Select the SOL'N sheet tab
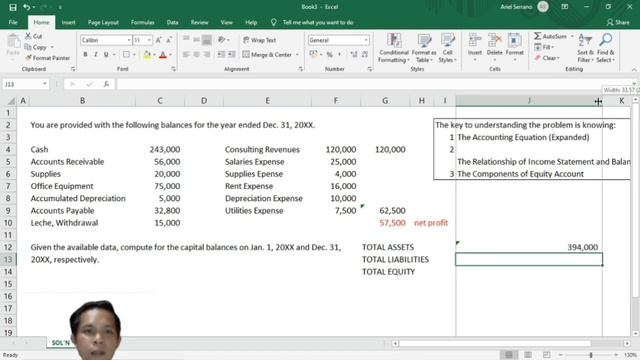Viewport: 640px width, 360px height. [x=60, y=343]
